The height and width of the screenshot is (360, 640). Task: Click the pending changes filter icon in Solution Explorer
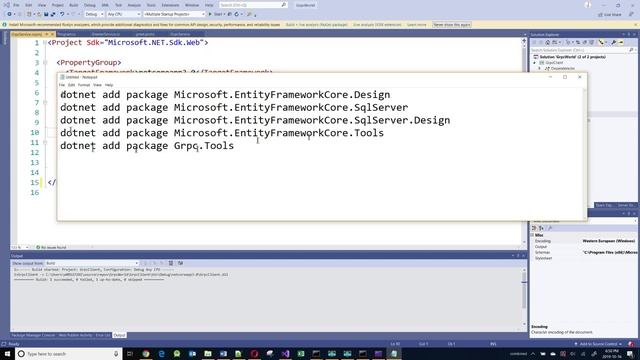click(x=568, y=42)
